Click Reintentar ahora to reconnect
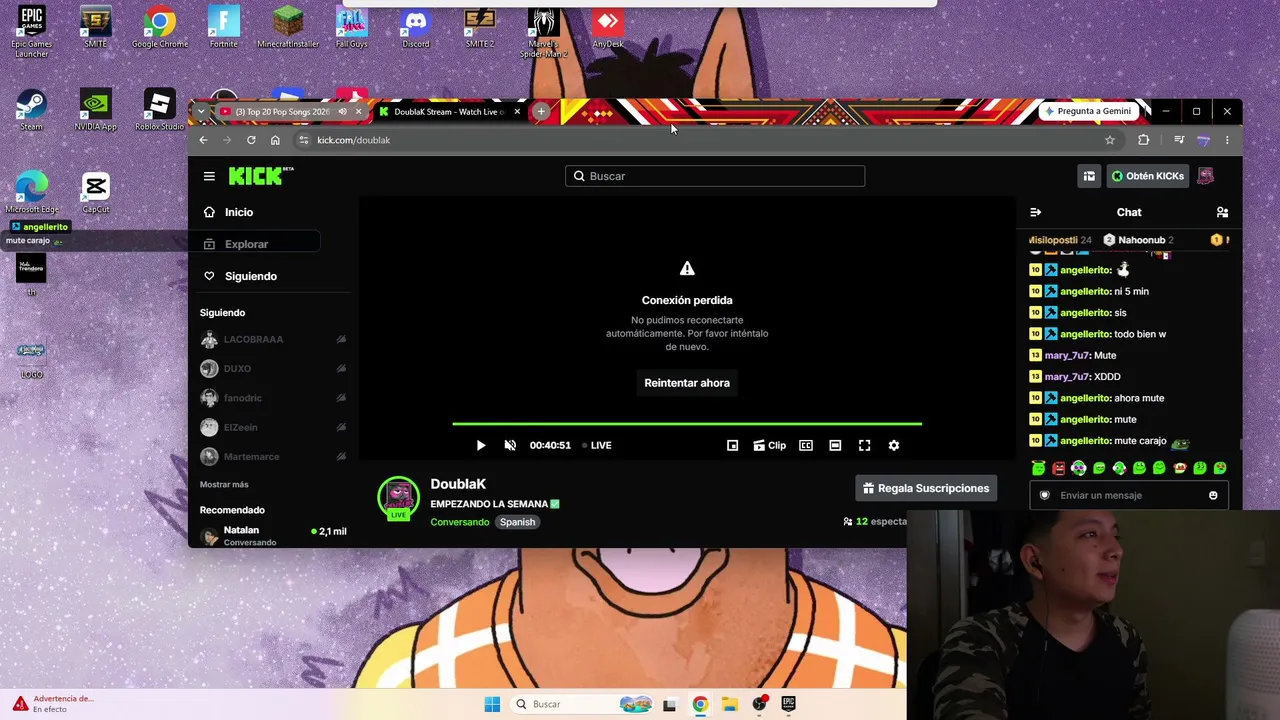This screenshot has width=1280, height=720. coord(687,383)
